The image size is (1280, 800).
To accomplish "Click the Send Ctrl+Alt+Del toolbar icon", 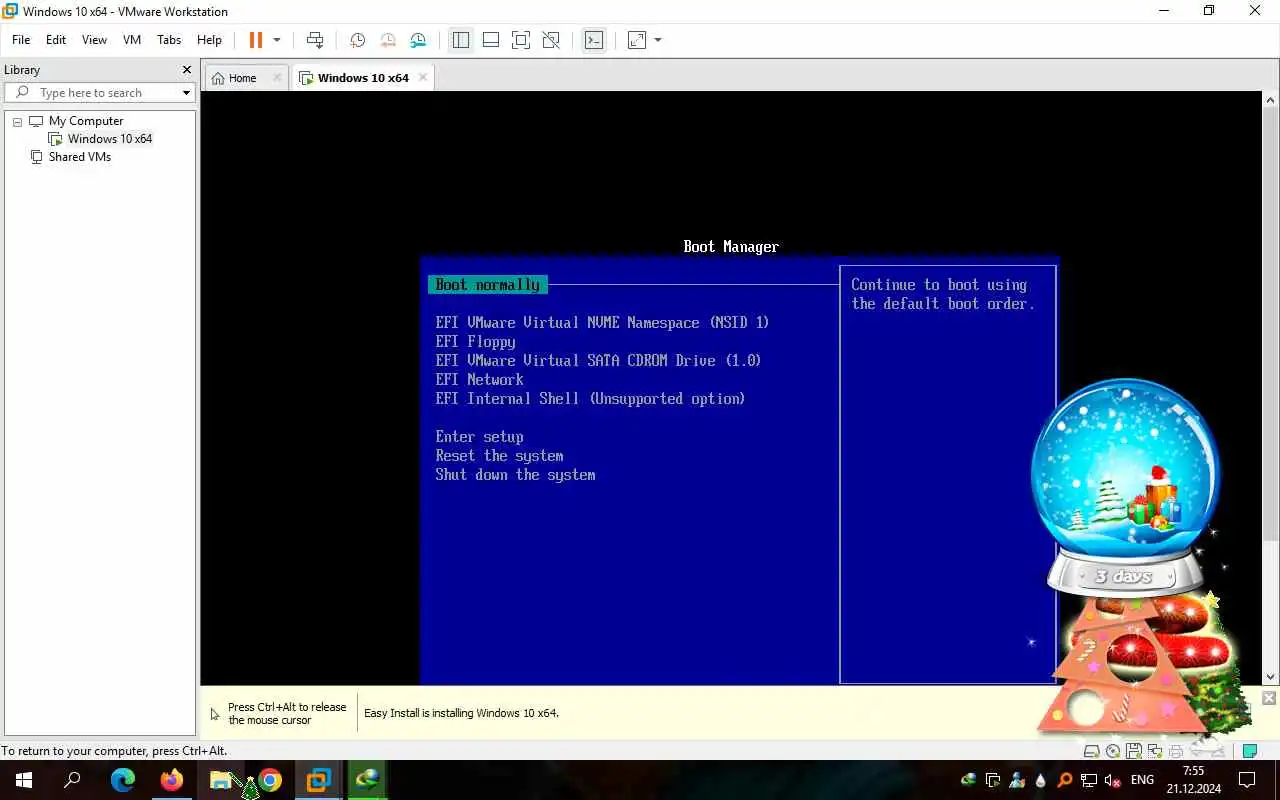I will (315, 40).
